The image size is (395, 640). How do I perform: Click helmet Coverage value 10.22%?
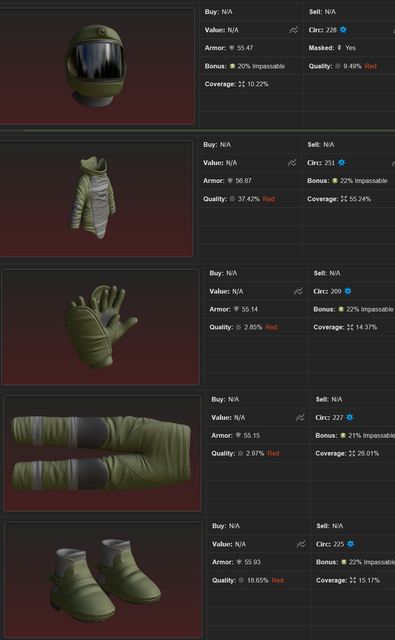pyautogui.click(x=258, y=84)
